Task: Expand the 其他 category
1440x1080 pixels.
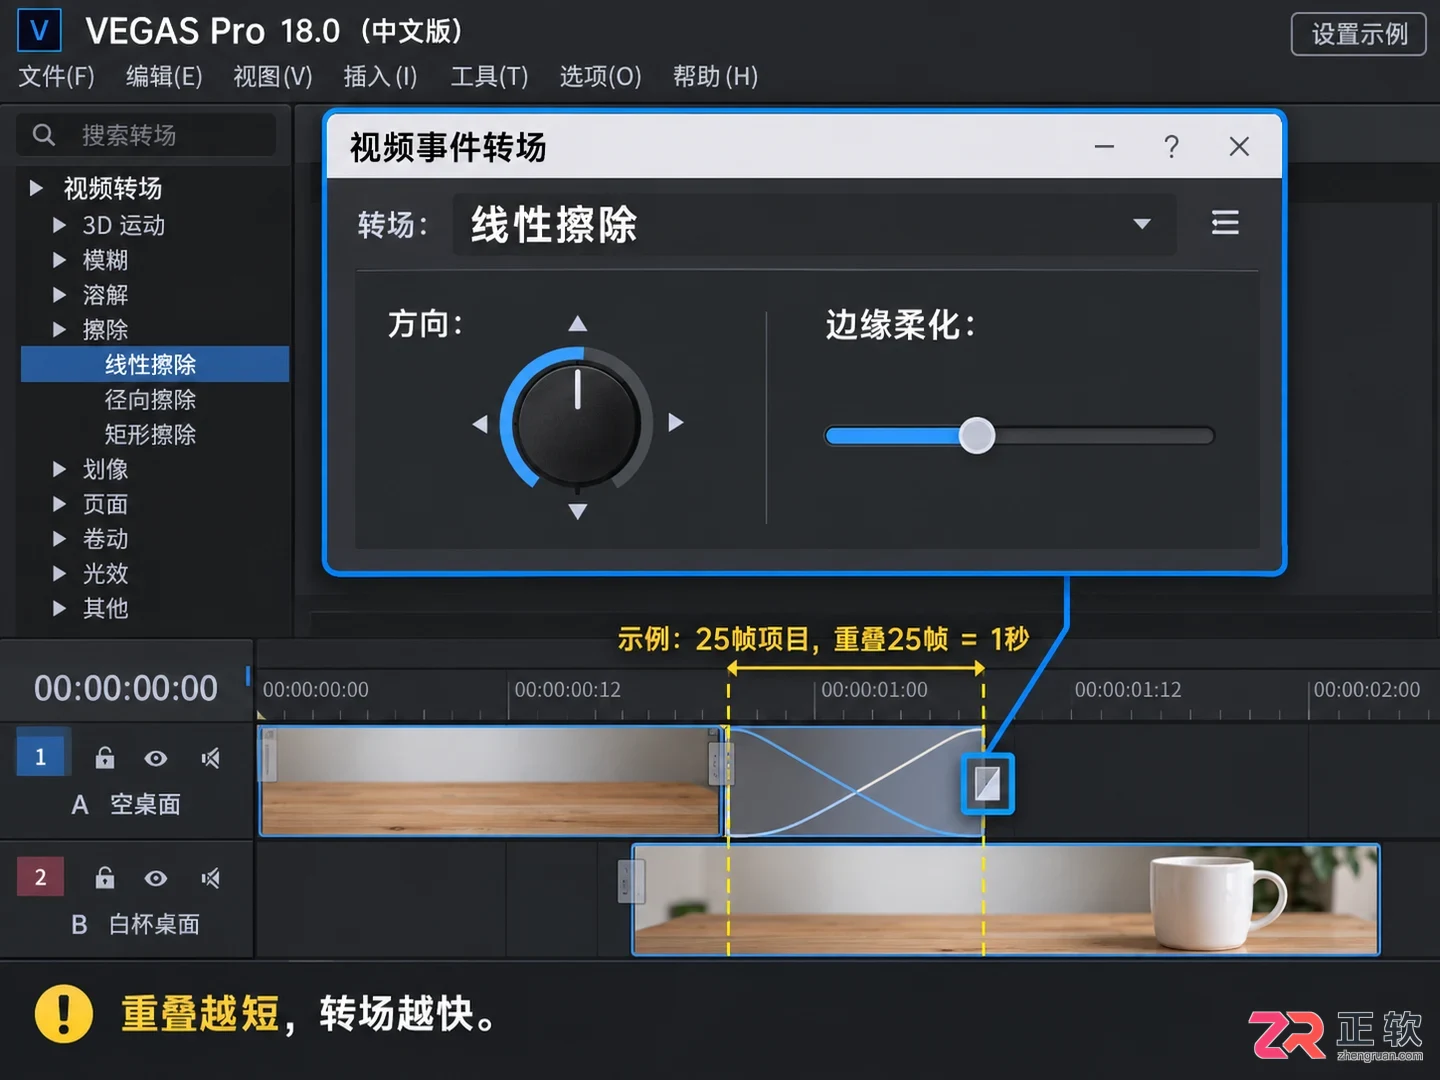Action: coord(59,608)
